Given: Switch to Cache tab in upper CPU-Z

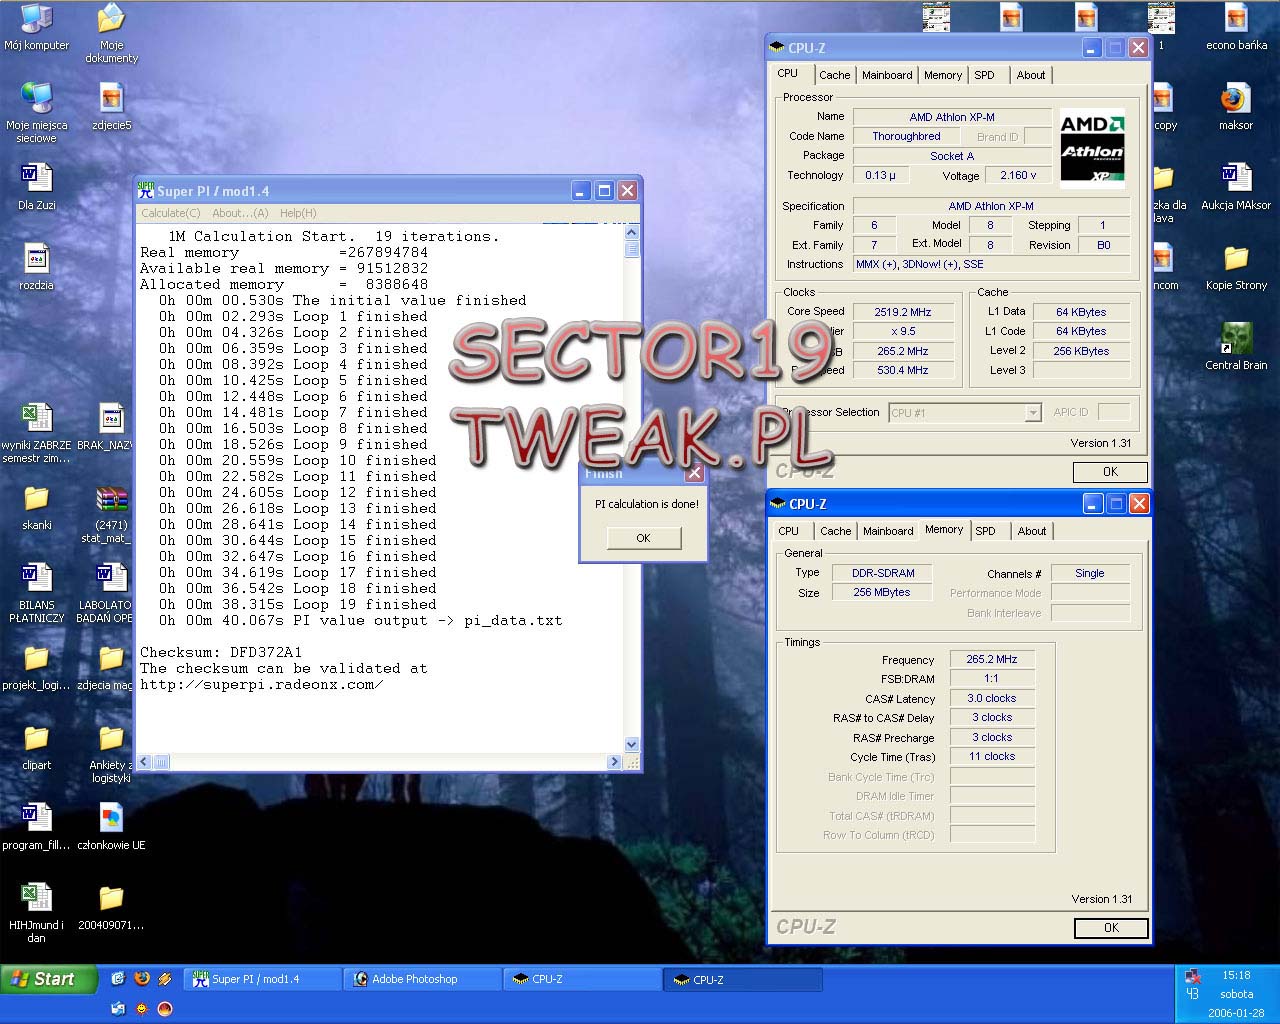Looking at the screenshot, I should coord(835,75).
